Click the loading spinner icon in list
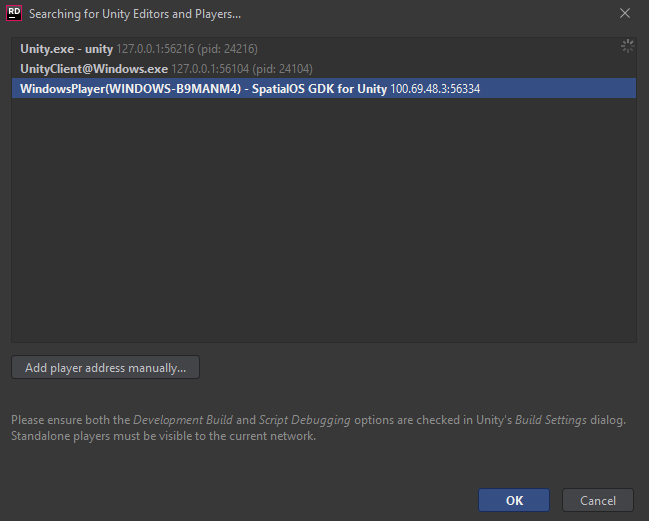 [x=627, y=46]
